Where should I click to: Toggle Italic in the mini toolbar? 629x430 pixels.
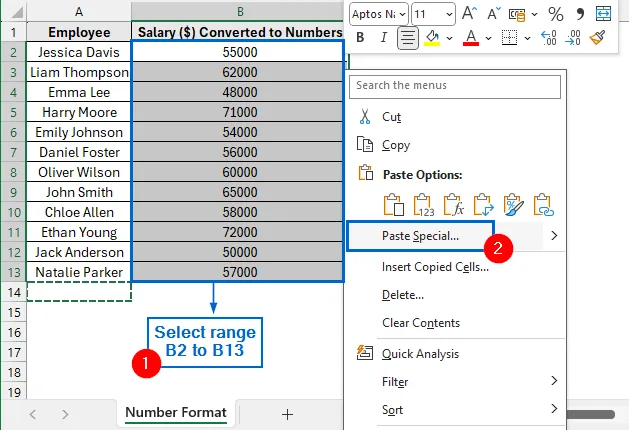point(383,38)
